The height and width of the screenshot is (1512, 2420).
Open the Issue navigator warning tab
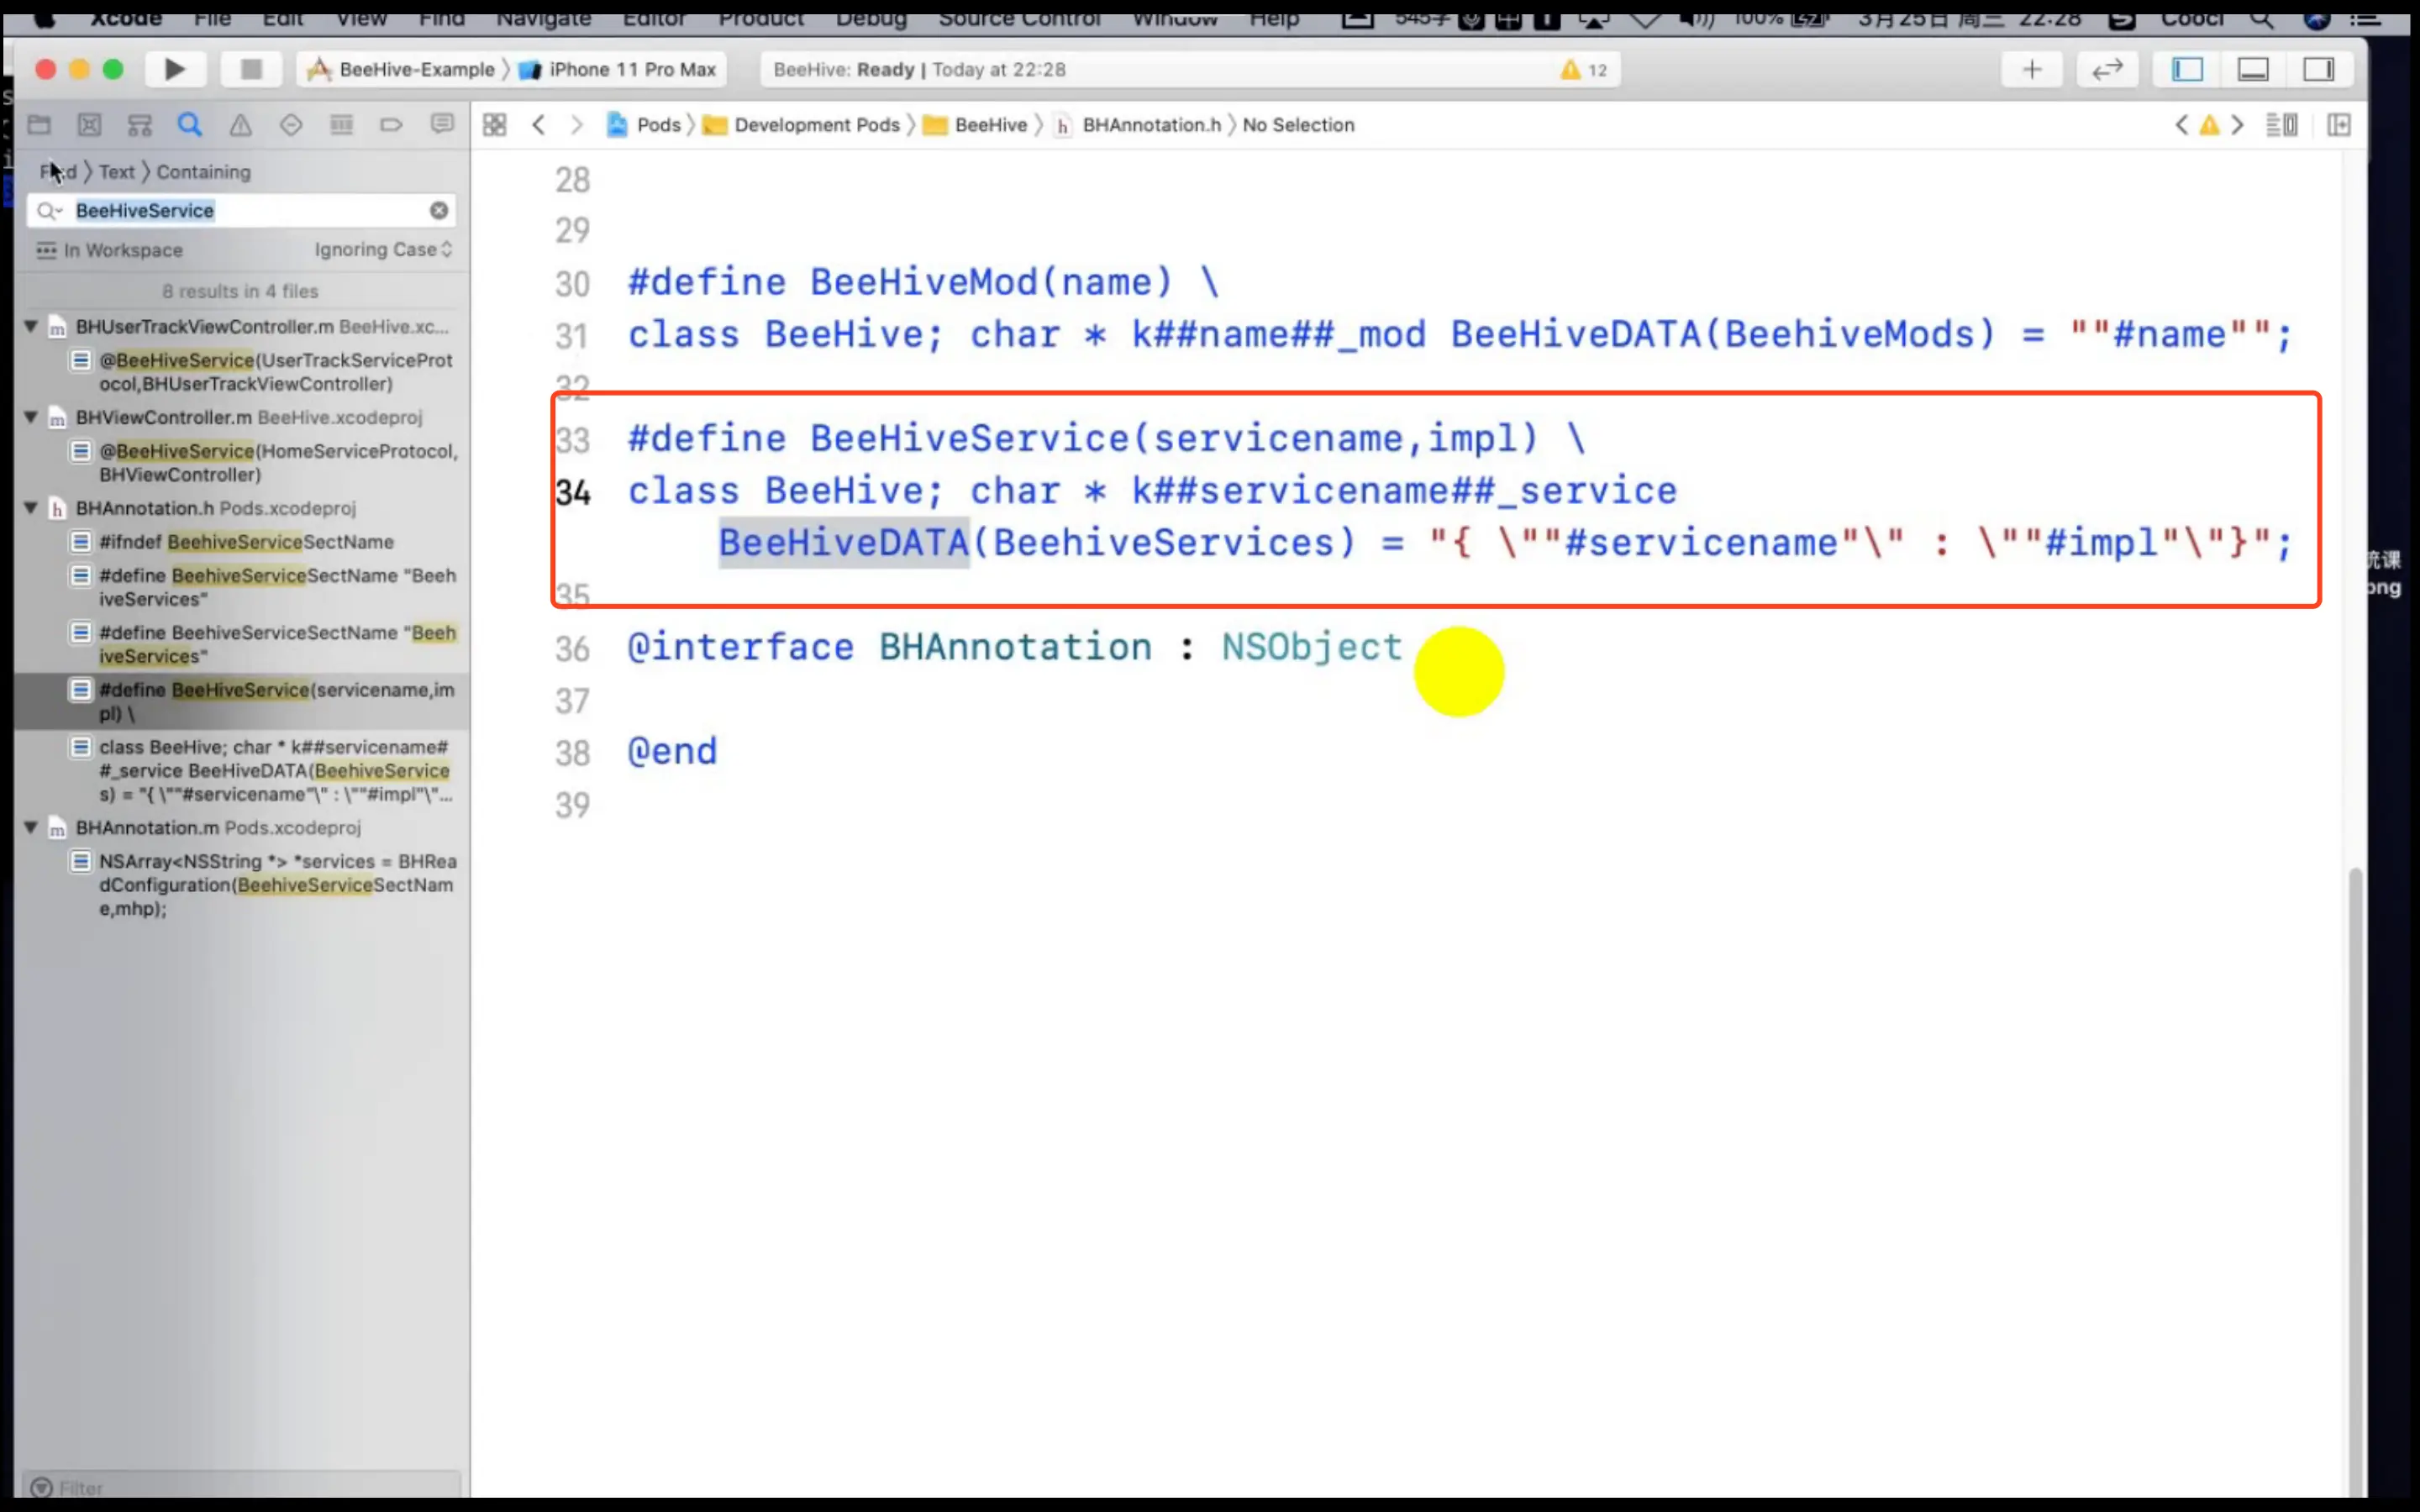point(240,125)
